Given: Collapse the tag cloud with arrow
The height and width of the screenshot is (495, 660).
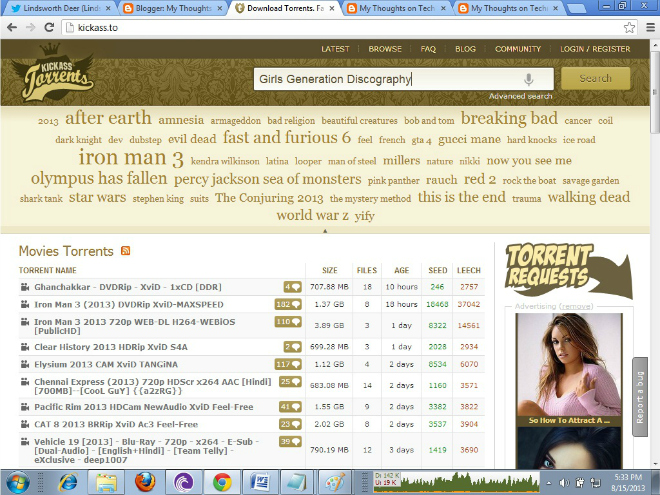Looking at the screenshot, I should [x=325, y=231].
